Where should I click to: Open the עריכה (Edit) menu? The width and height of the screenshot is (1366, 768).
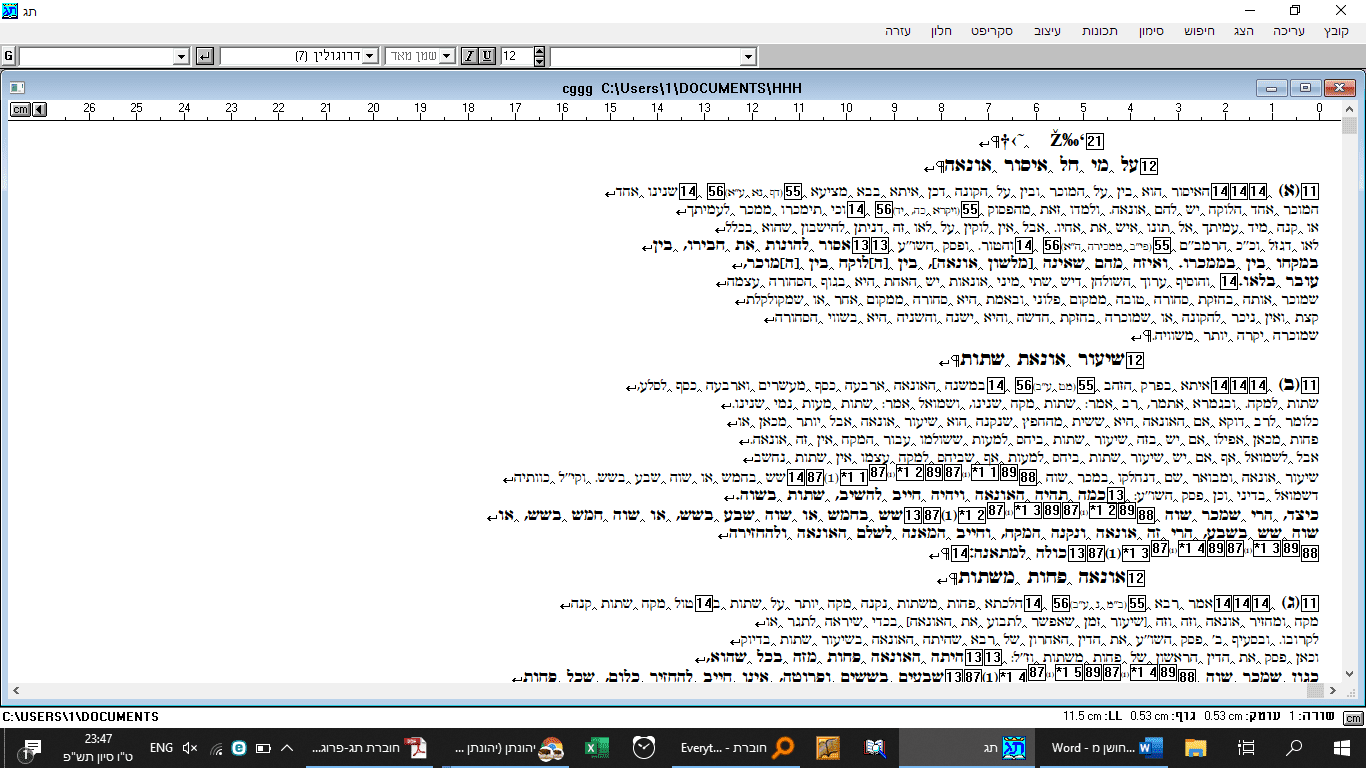[1289, 31]
